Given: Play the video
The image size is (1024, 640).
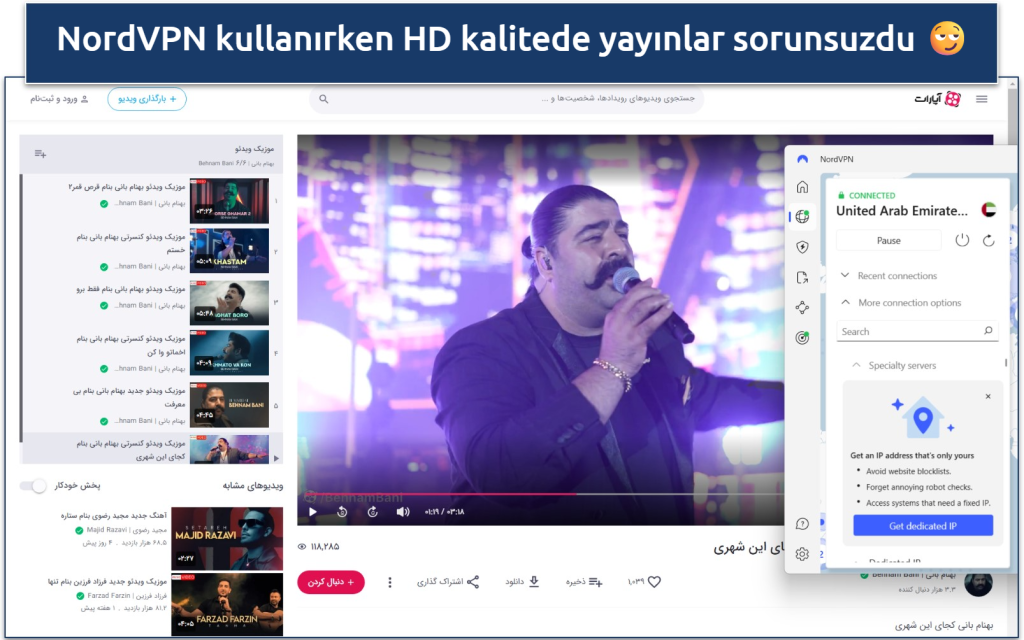Looking at the screenshot, I should (313, 511).
